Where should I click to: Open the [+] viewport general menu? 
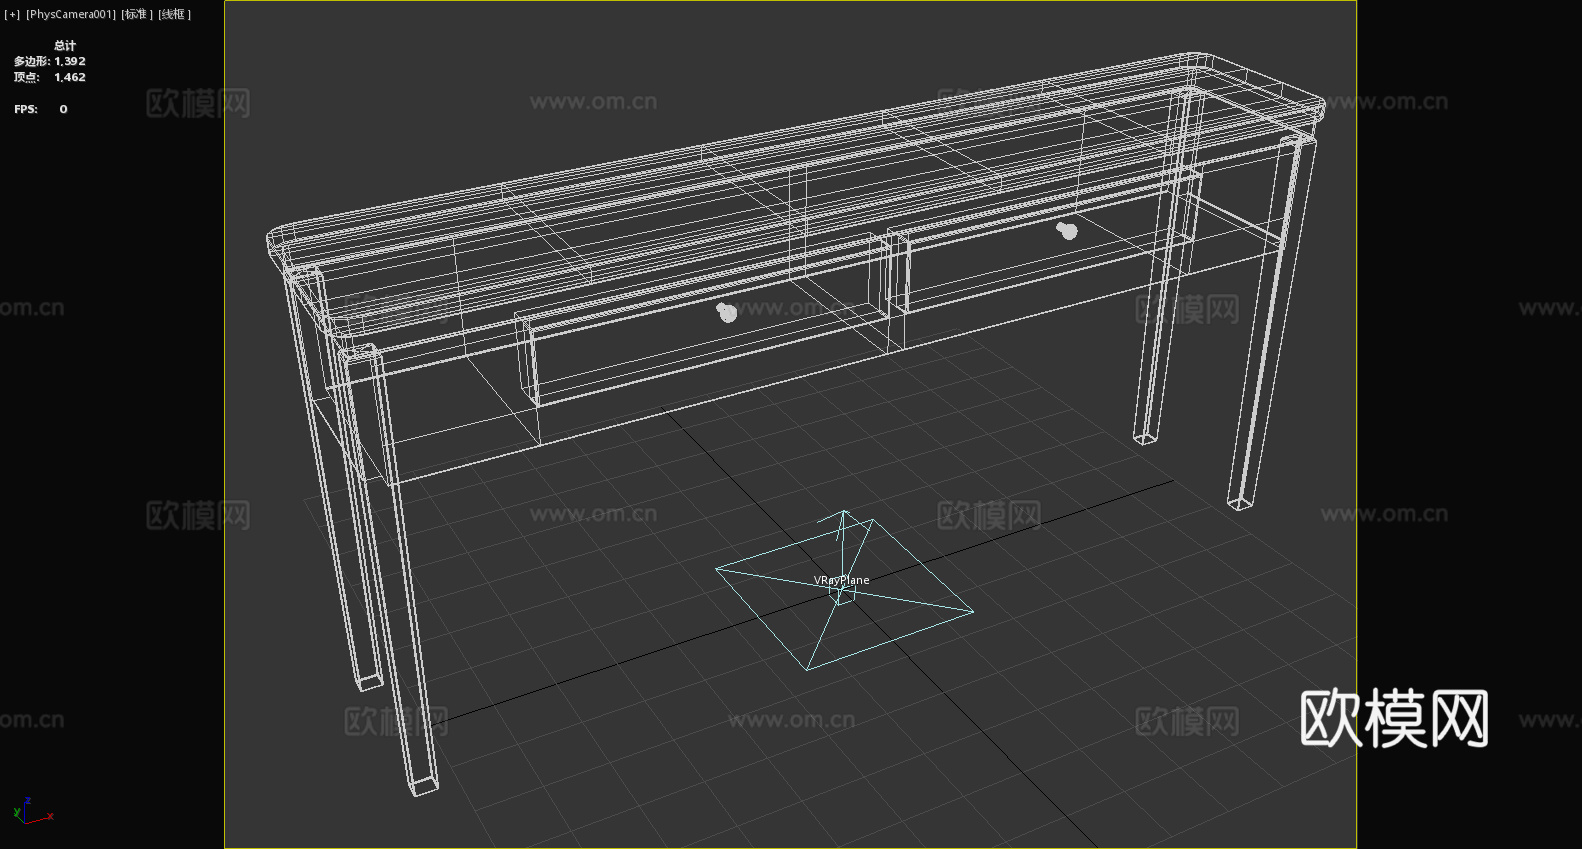pyautogui.click(x=12, y=14)
